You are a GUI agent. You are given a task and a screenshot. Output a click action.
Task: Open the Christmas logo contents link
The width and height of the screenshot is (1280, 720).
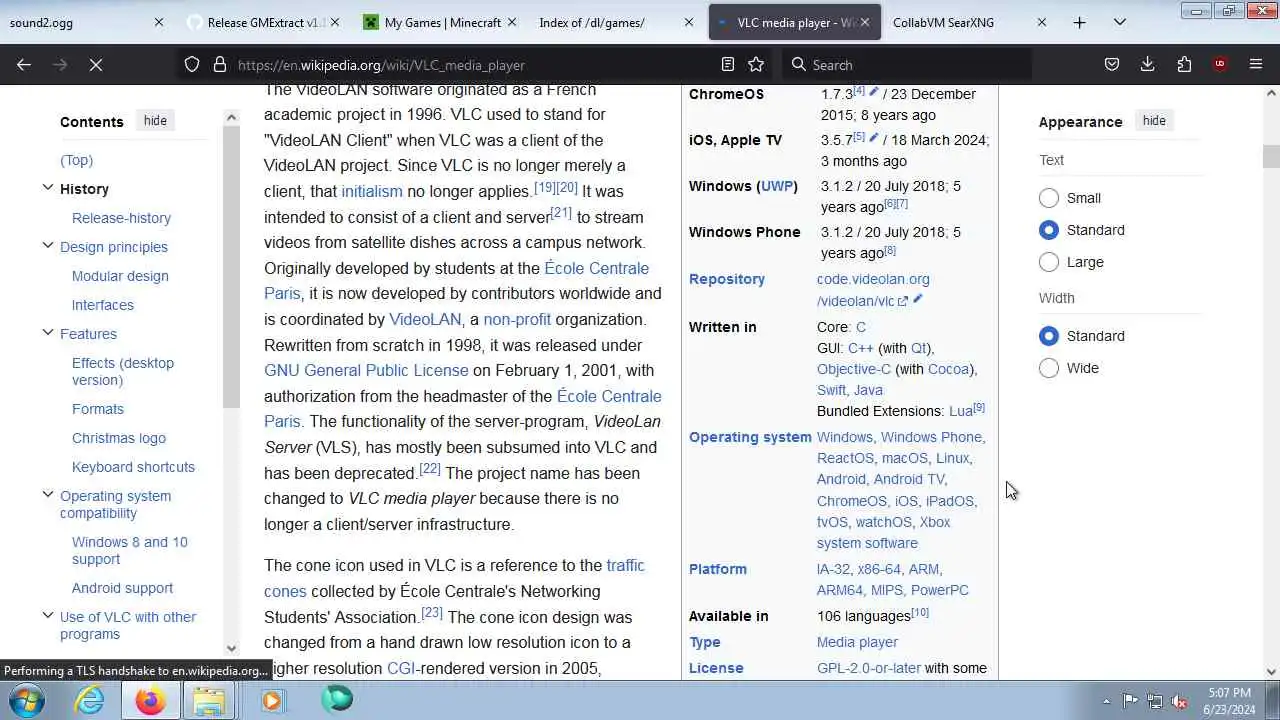pos(119,438)
